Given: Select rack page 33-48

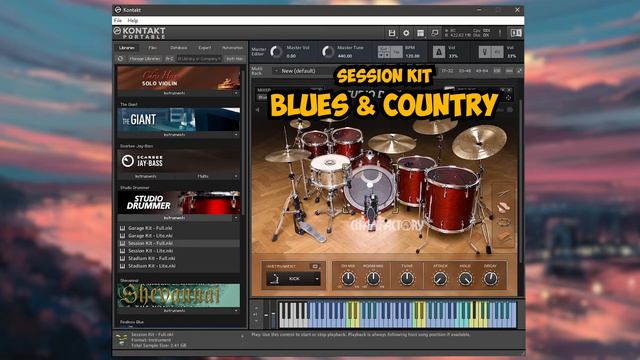Looking at the screenshot, I should click(x=464, y=71).
